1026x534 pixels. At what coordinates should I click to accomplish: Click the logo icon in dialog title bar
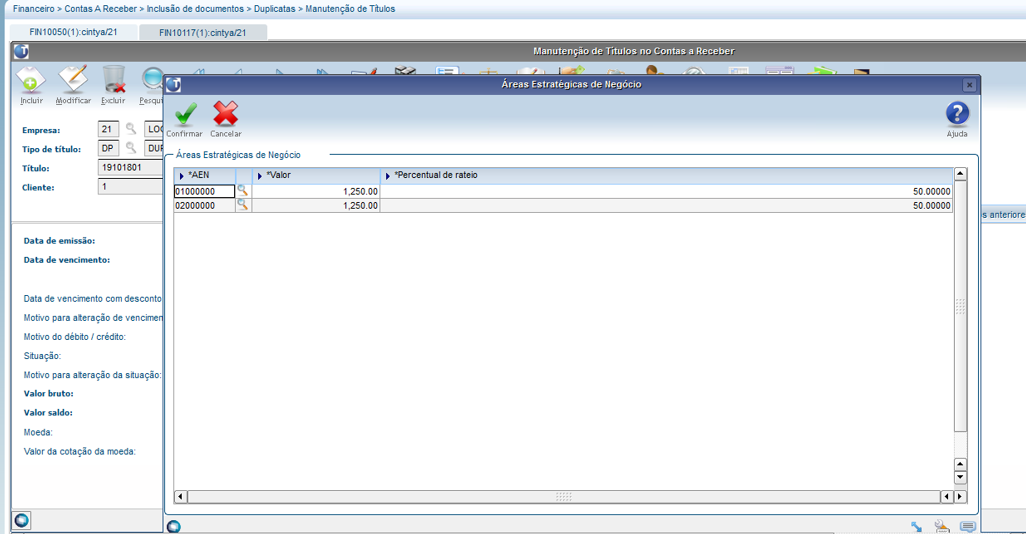(173, 84)
